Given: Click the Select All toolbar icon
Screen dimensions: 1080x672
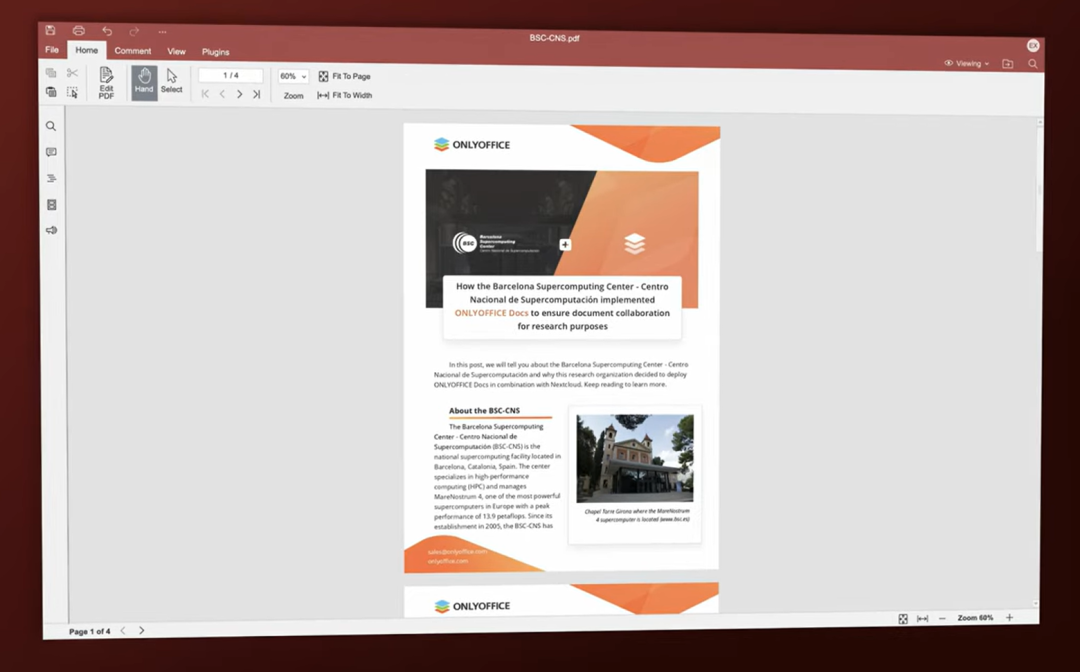Looking at the screenshot, I should coord(72,92).
